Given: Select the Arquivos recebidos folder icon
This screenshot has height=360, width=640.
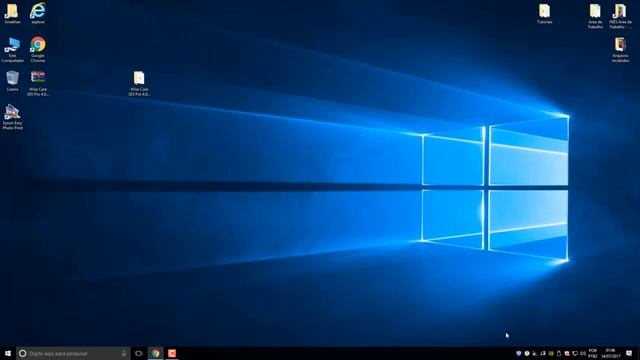Looking at the screenshot, I should pyautogui.click(x=620, y=50).
